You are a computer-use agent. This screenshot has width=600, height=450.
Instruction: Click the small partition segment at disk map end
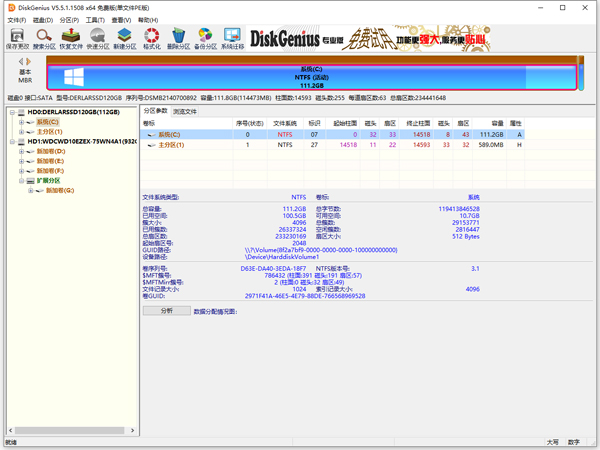coord(581,73)
